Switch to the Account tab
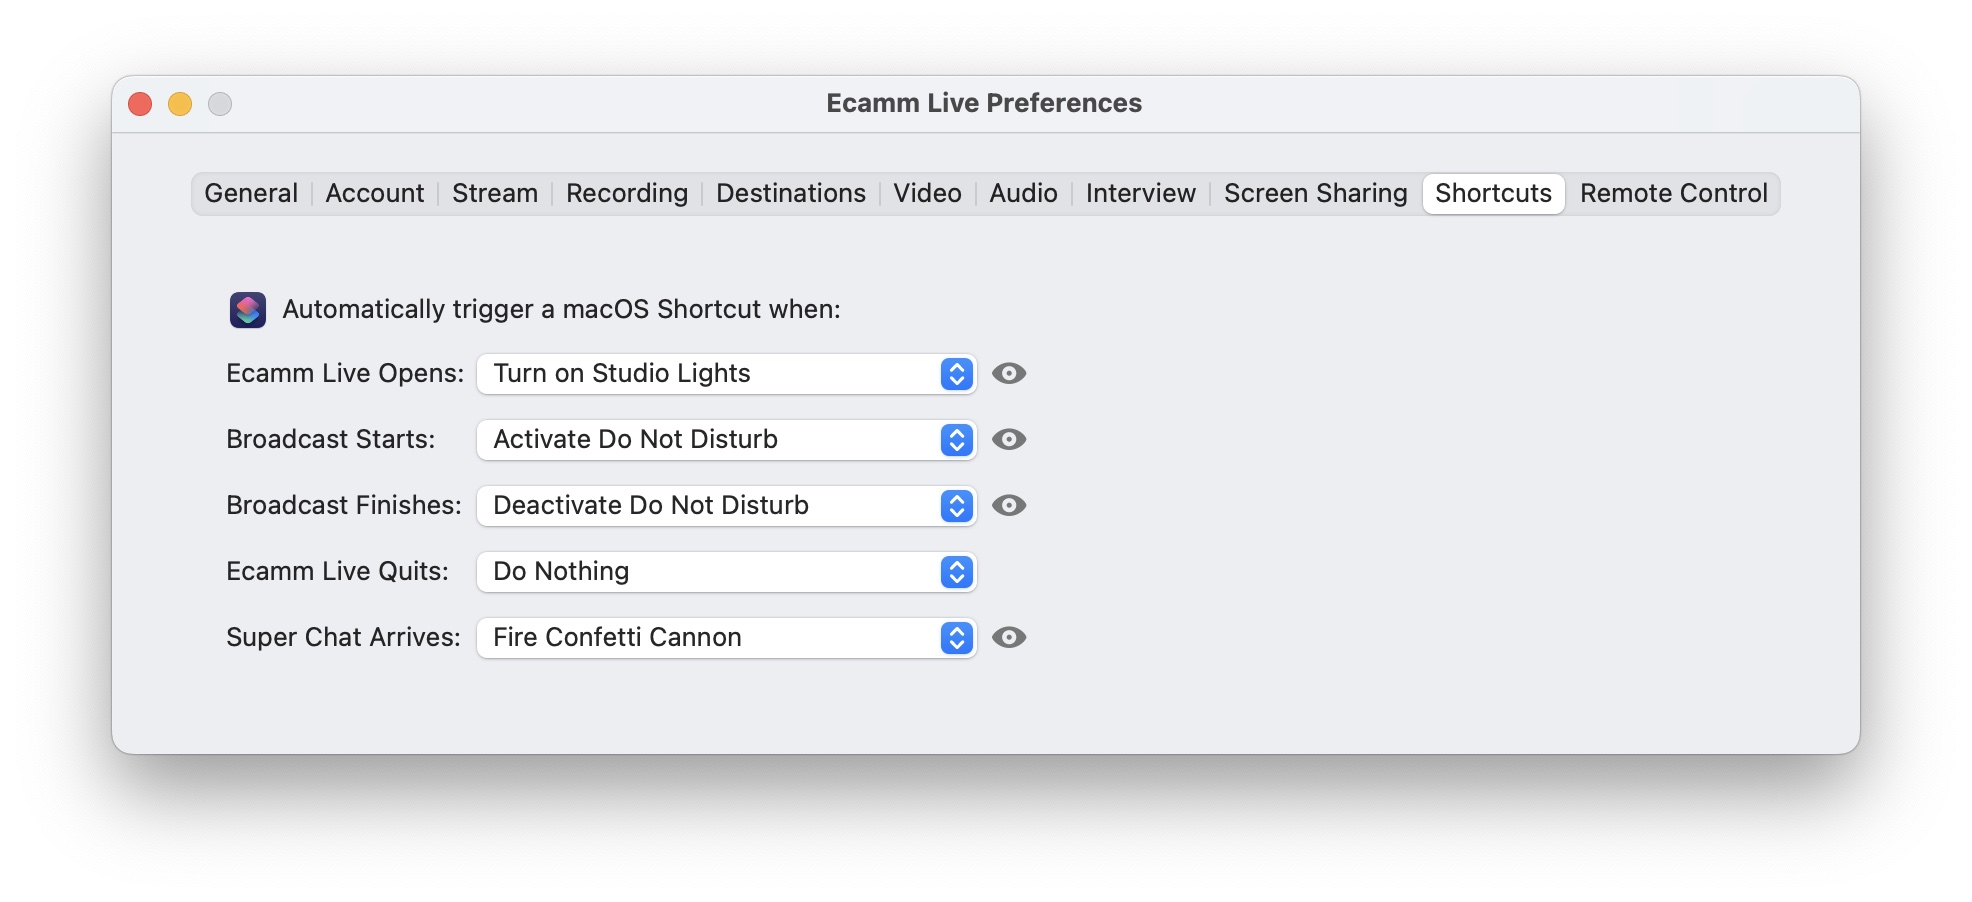The height and width of the screenshot is (902, 1972). [375, 193]
